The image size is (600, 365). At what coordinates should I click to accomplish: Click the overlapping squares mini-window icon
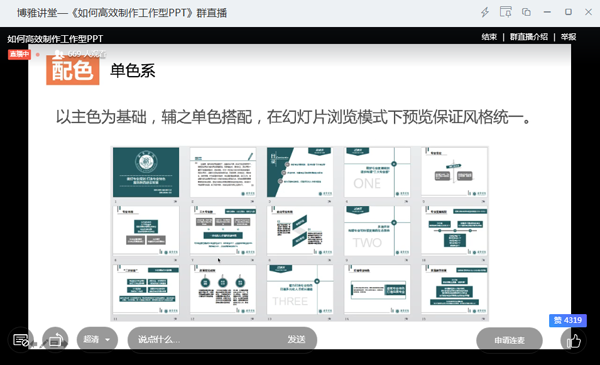pos(526,12)
